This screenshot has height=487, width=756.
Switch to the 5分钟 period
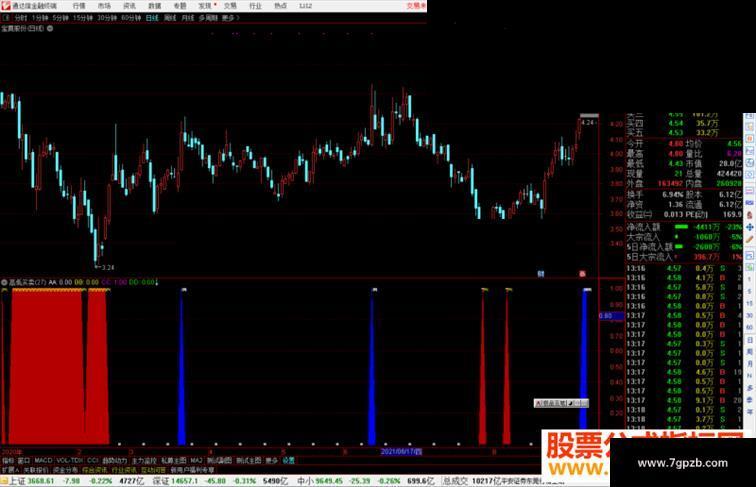click(61, 18)
